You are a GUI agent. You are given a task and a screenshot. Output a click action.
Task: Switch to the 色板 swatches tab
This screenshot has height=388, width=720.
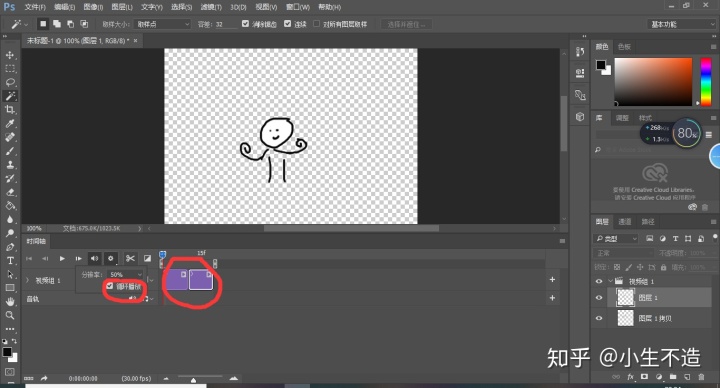tap(624, 46)
